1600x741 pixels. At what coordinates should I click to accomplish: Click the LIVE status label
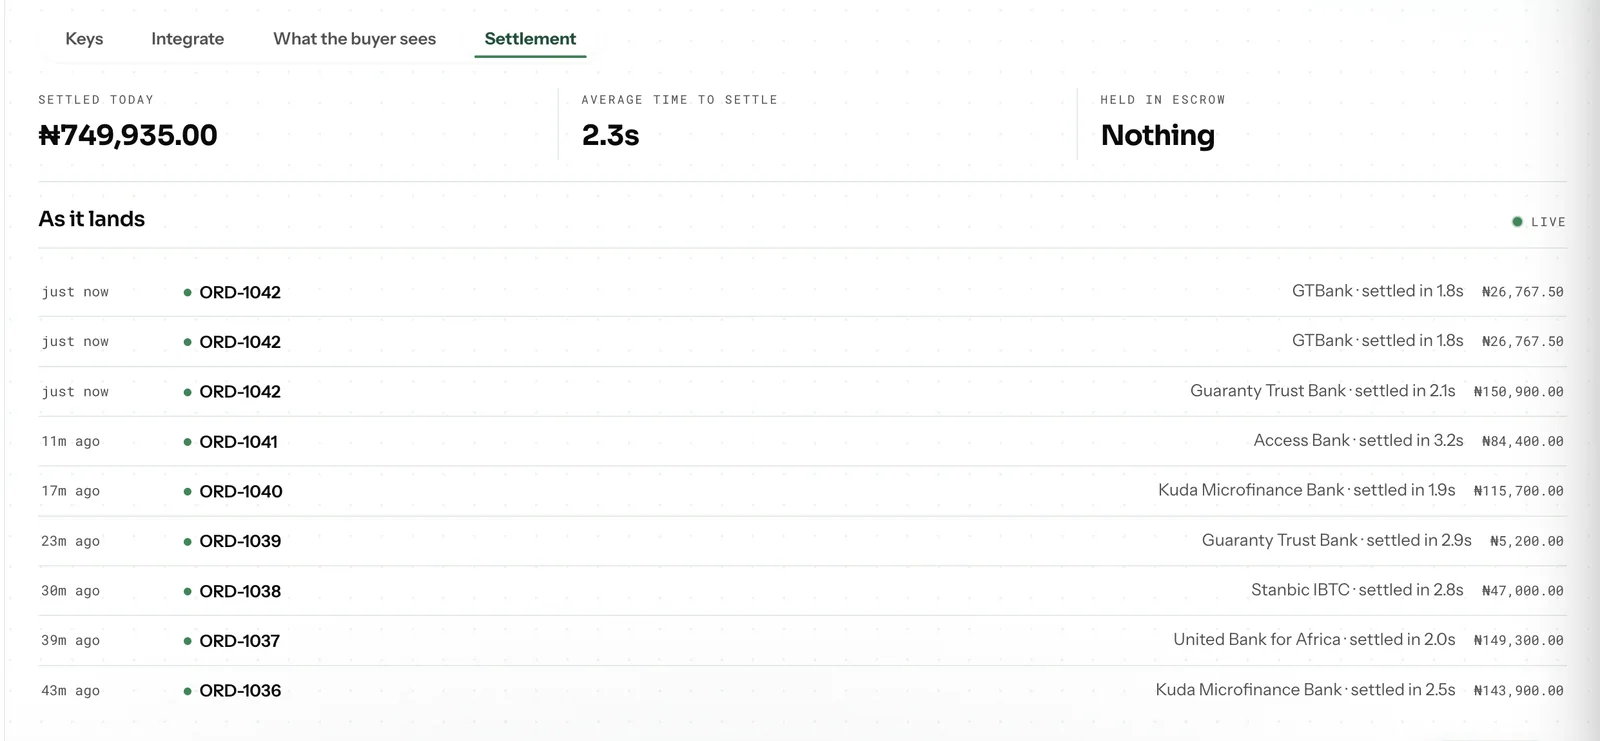click(x=1548, y=222)
